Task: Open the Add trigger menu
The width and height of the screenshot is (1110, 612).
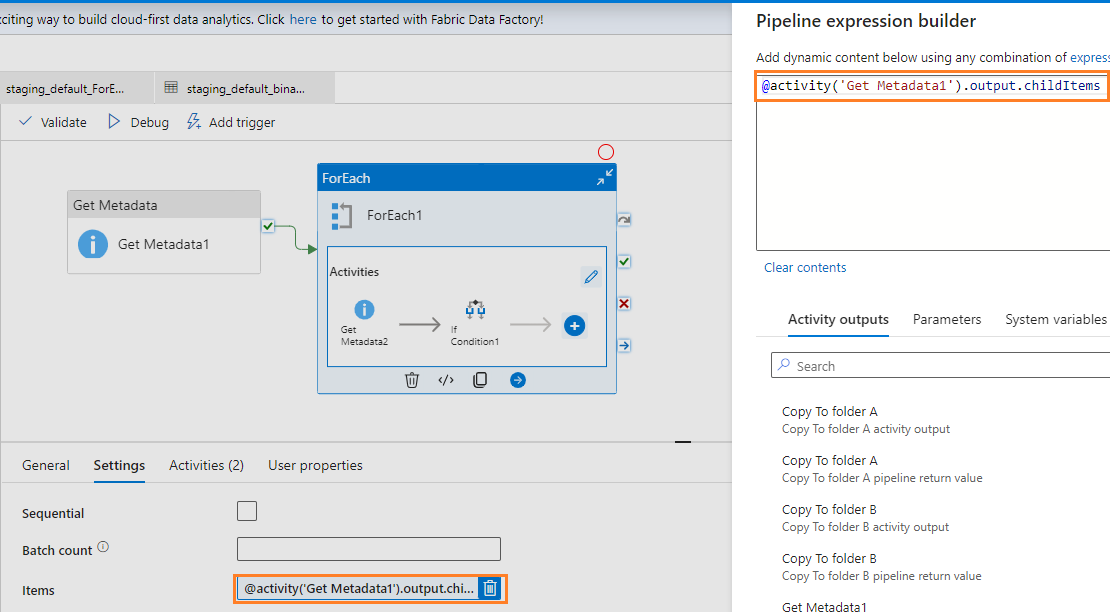Action: pyautogui.click(x=231, y=122)
